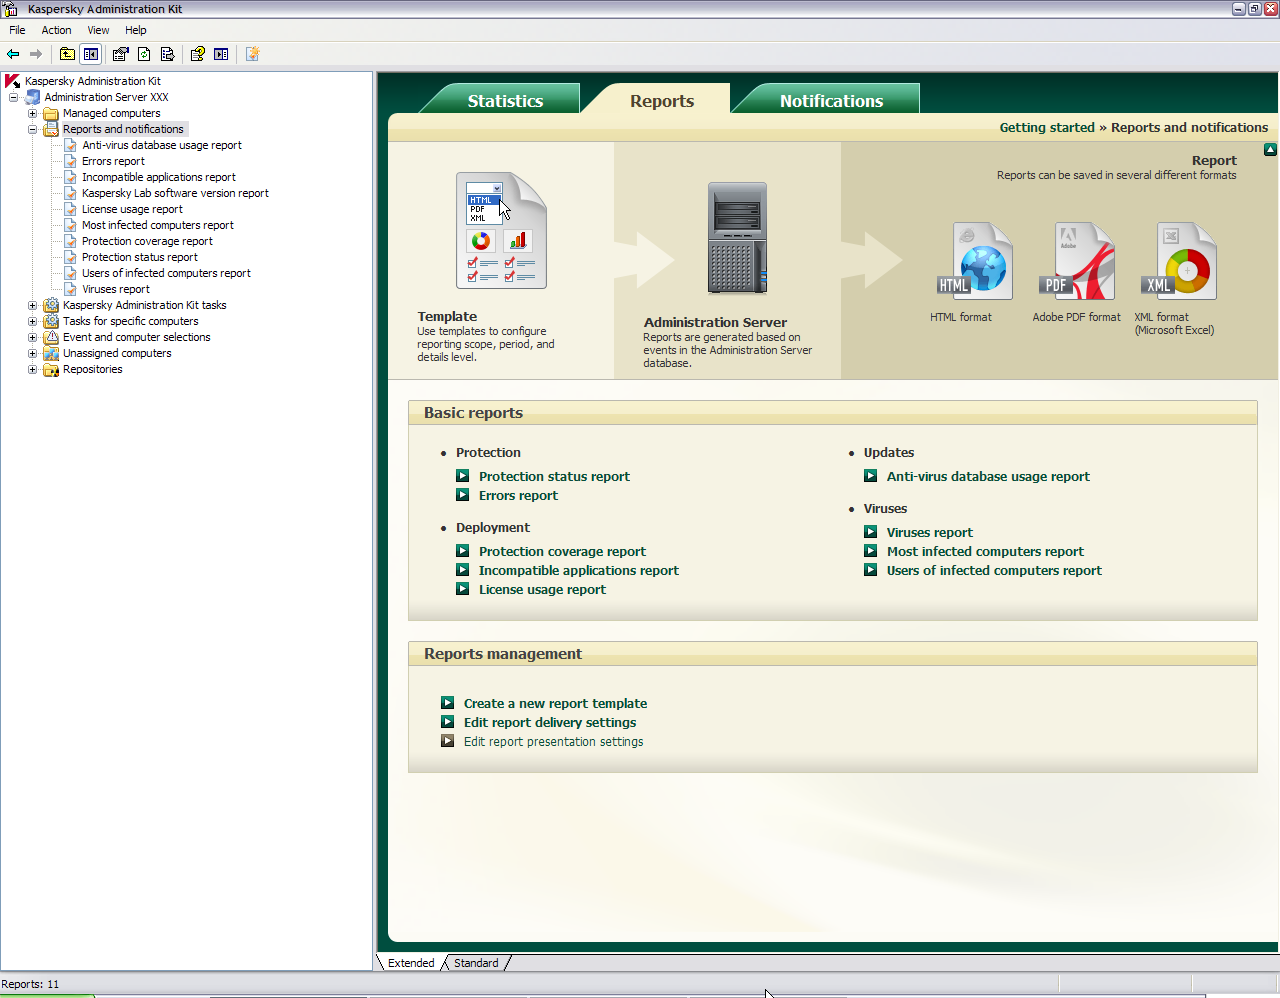
Task: Click the new report wizard star icon
Action: click(x=252, y=54)
